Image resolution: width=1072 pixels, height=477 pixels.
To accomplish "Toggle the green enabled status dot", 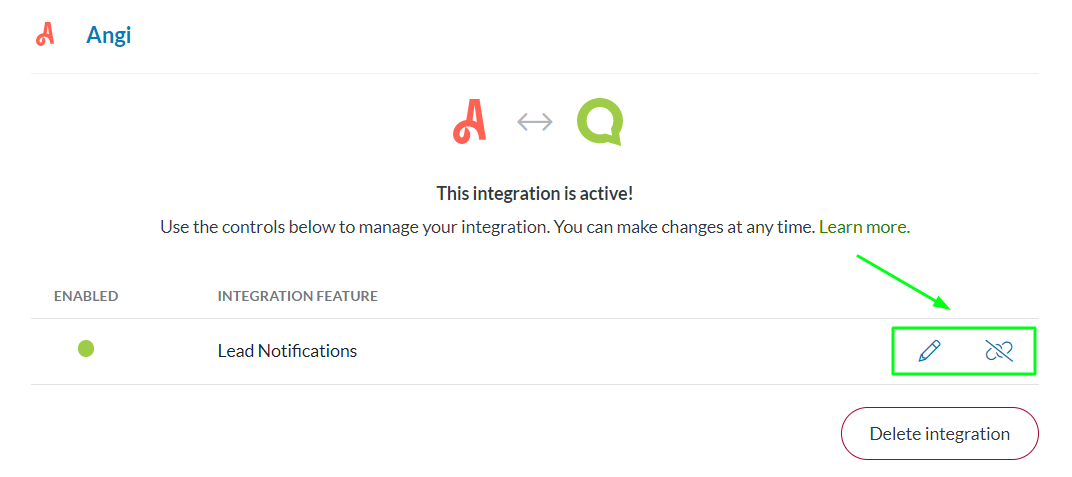I will coord(86,349).
